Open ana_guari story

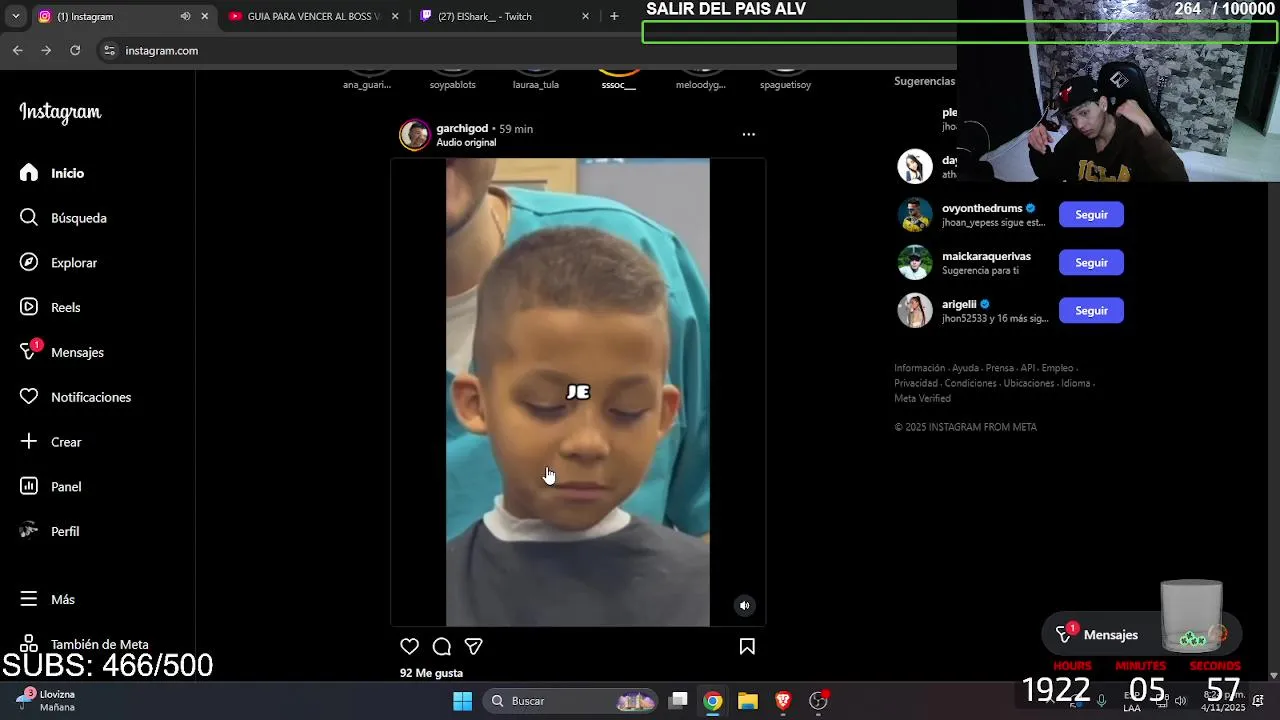367,78
